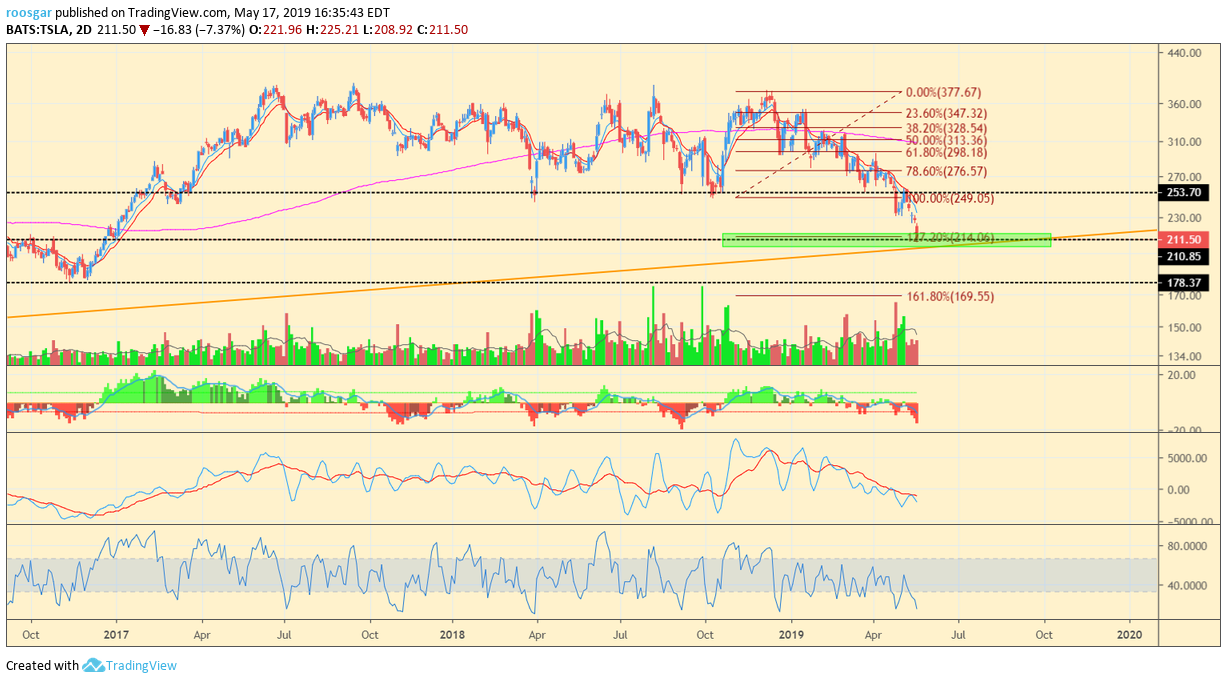Click the 2020 label on time axis
The height and width of the screenshot is (683, 1227).
coord(1130,634)
